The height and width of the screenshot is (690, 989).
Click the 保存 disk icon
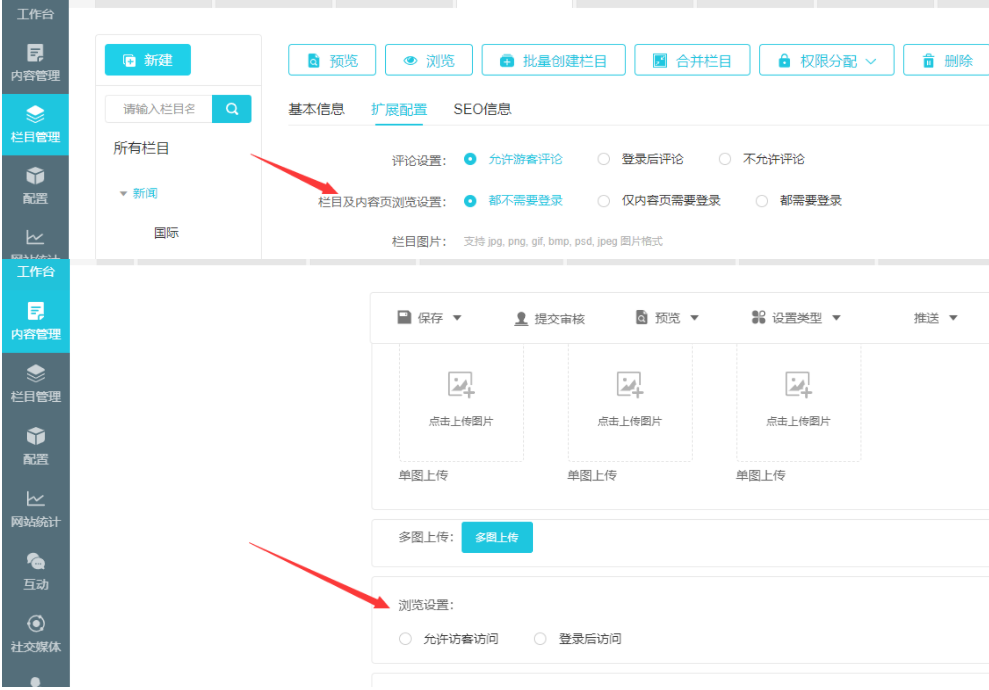pyautogui.click(x=404, y=317)
